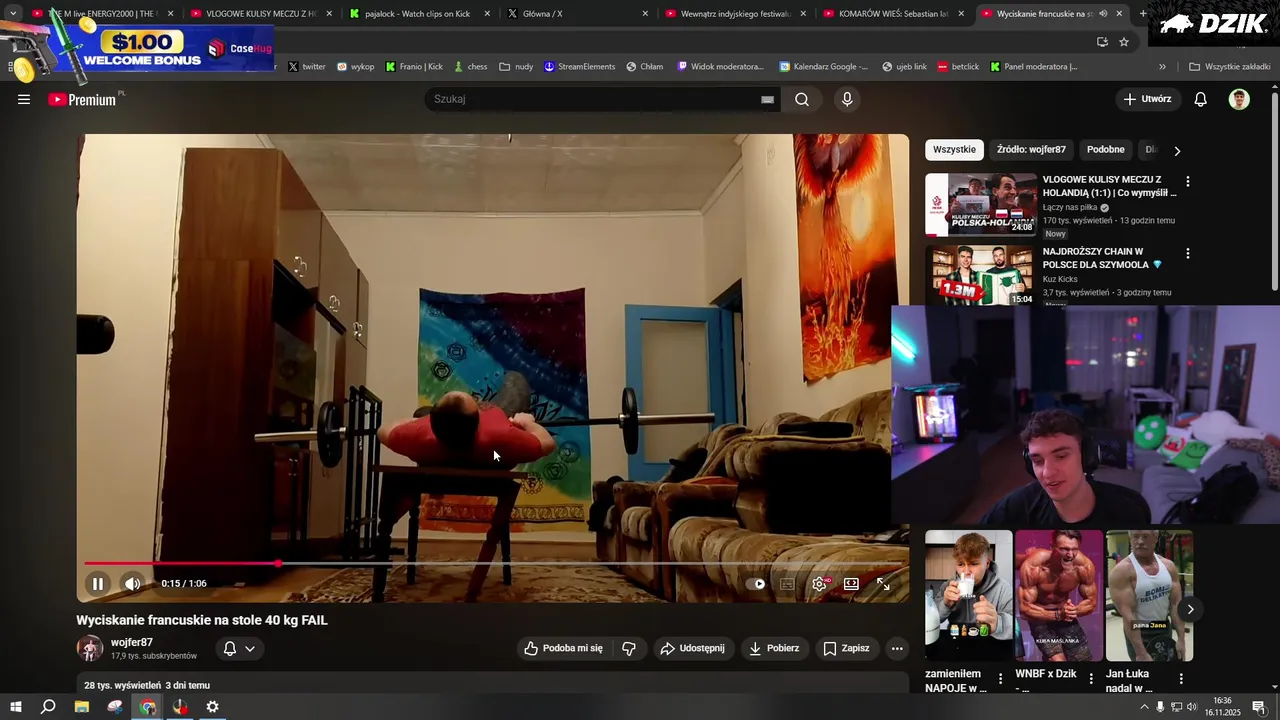1280x720 pixels.
Task: Open the nudy bookmarks folder
Action: pyautogui.click(x=517, y=67)
